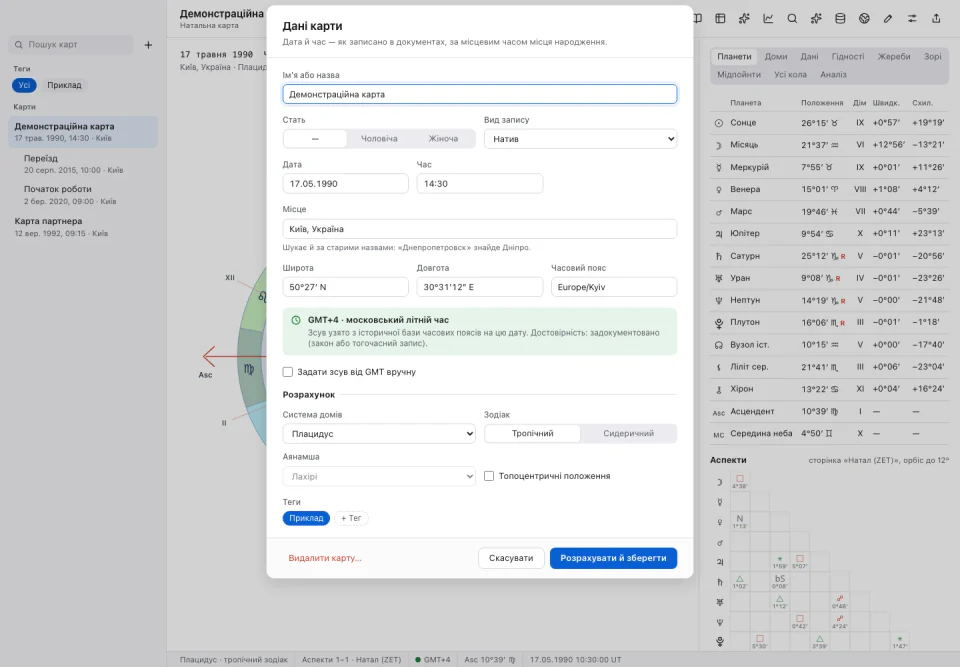Image resolution: width=960 pixels, height=667 pixels.
Task: Click into the 'Місце' input field
Action: (x=480, y=229)
